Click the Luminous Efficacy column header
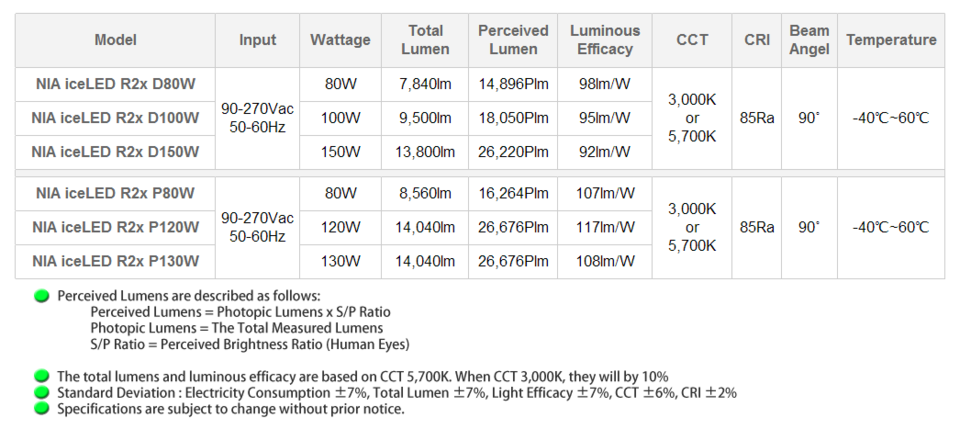 pos(604,40)
